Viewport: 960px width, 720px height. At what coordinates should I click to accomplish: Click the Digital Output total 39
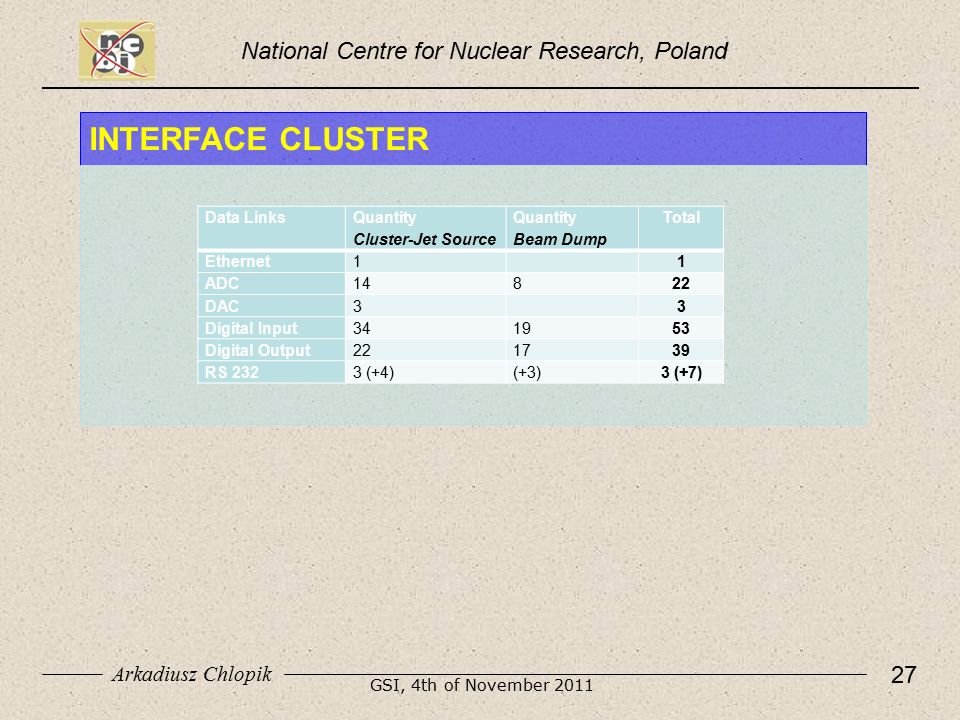(x=681, y=350)
